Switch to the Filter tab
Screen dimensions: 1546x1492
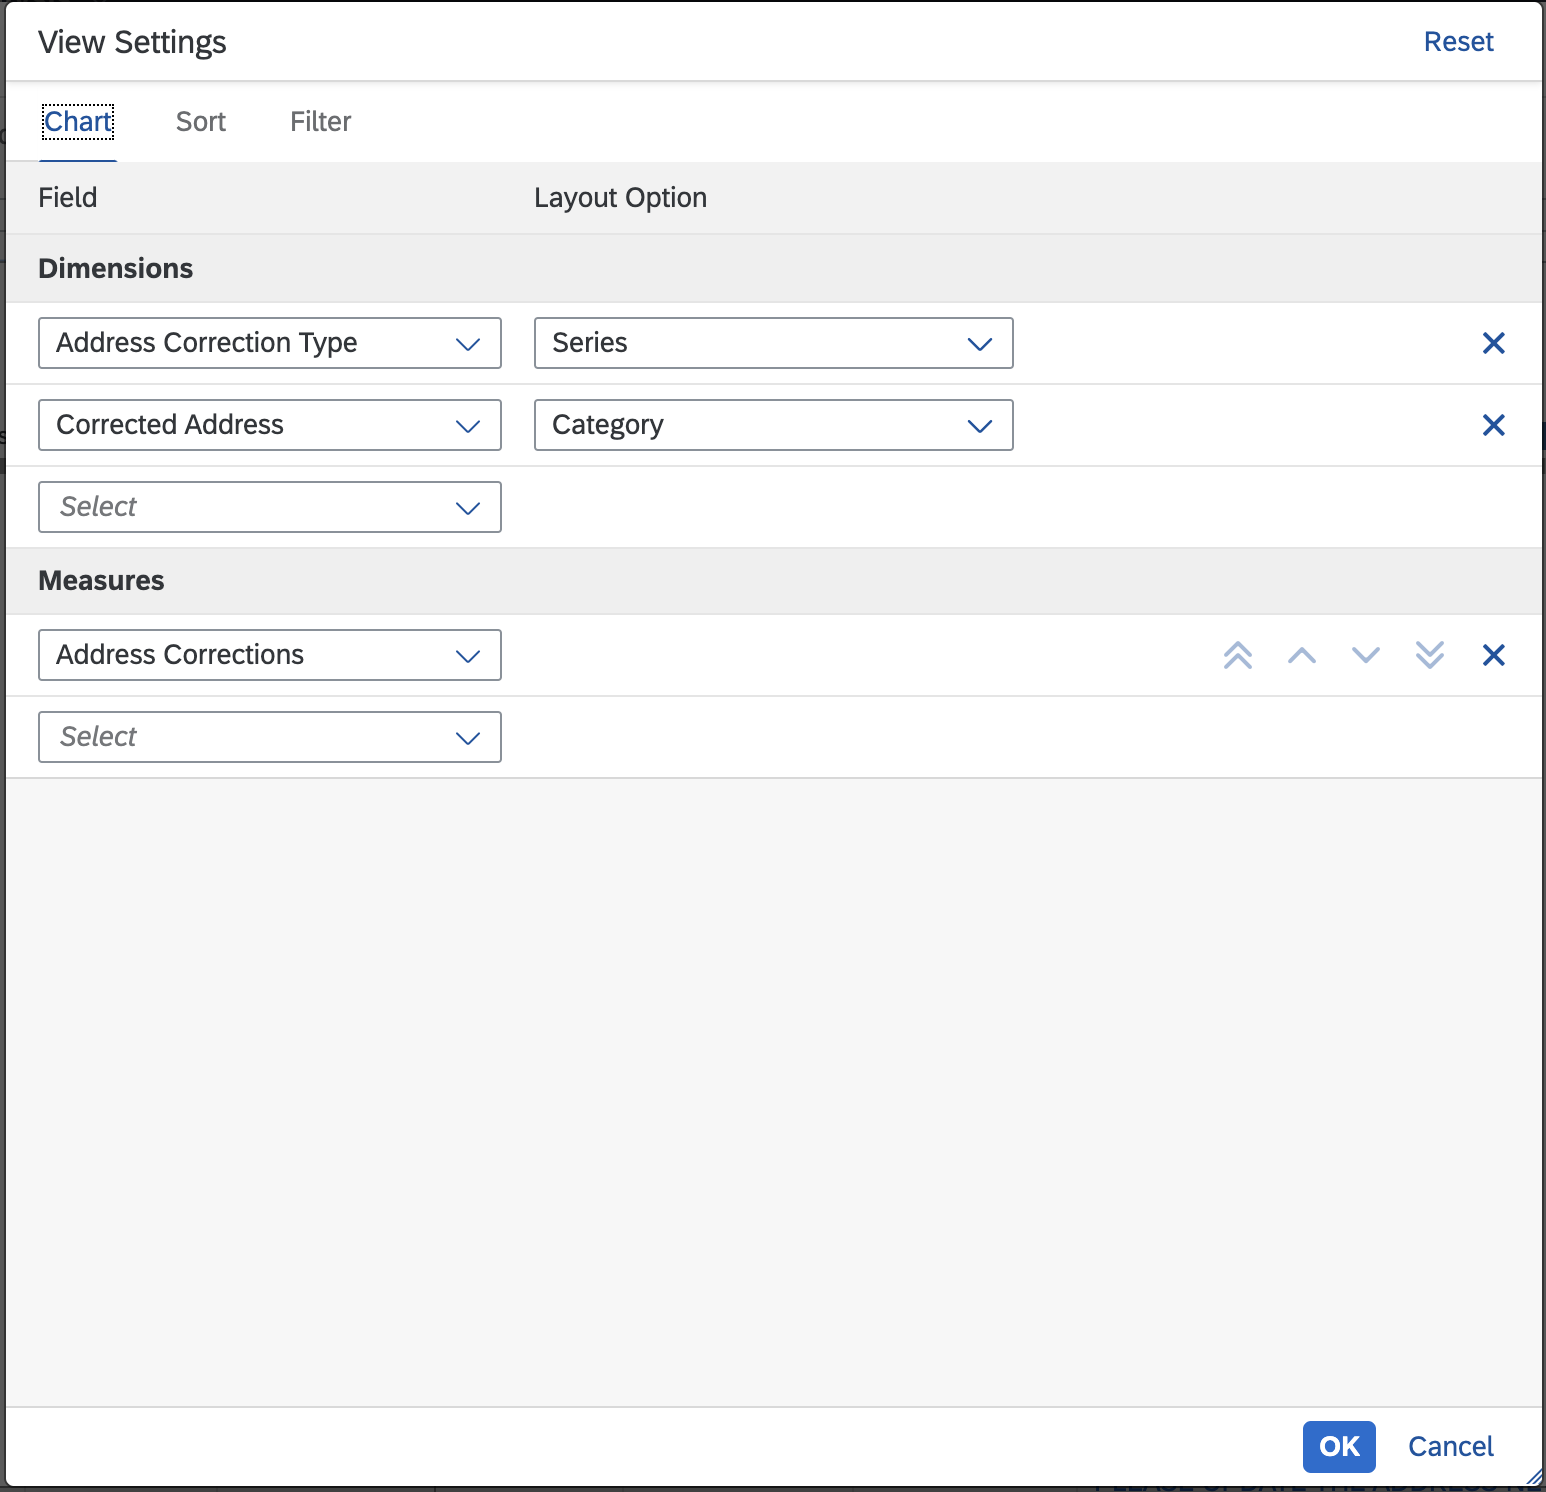(x=320, y=121)
